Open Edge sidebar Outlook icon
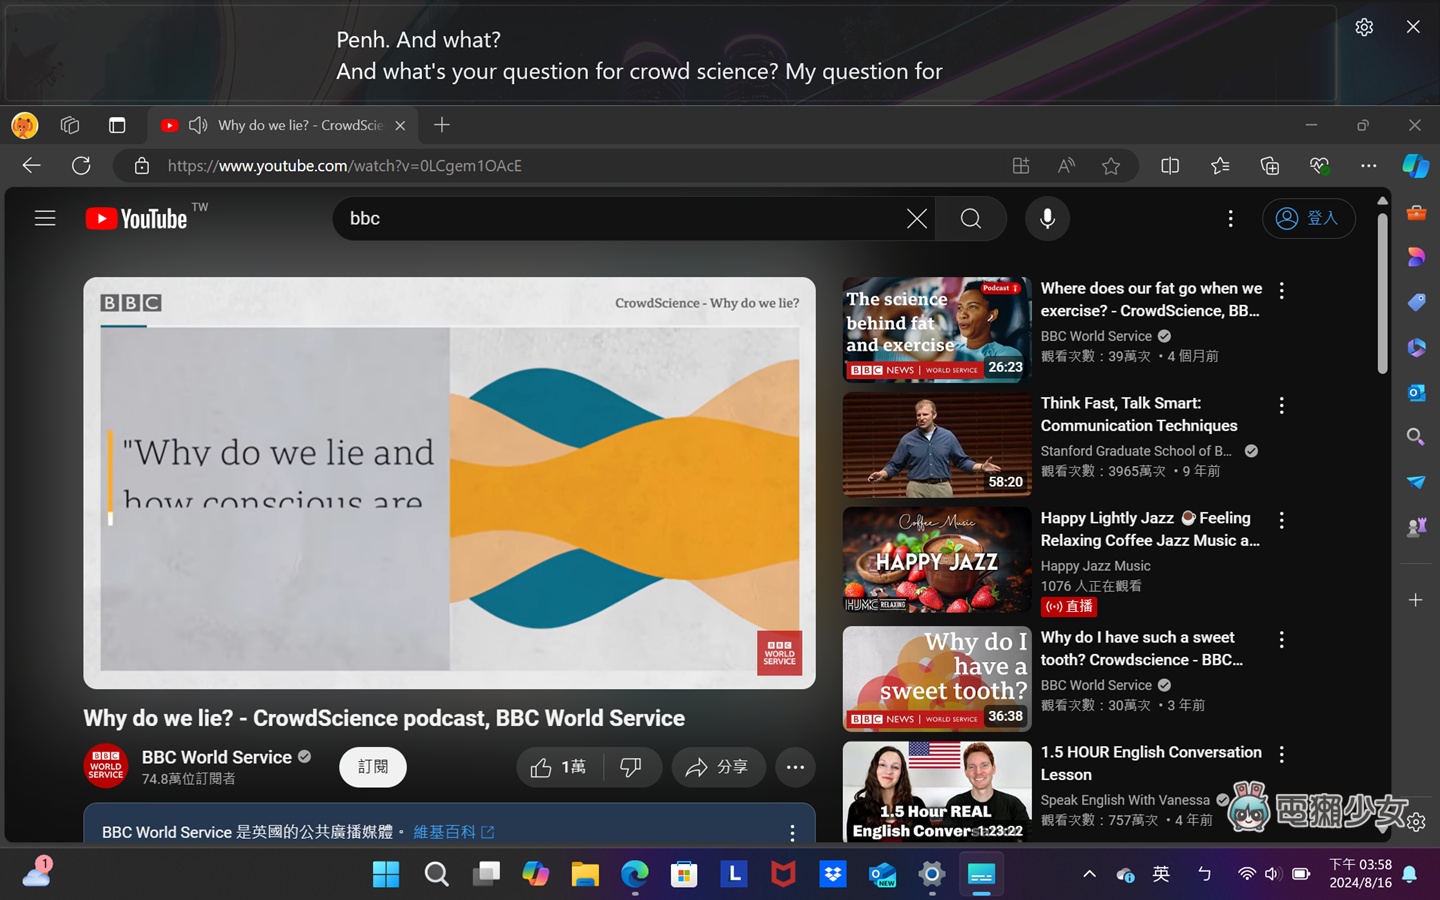The width and height of the screenshot is (1440, 900). 1415,392
